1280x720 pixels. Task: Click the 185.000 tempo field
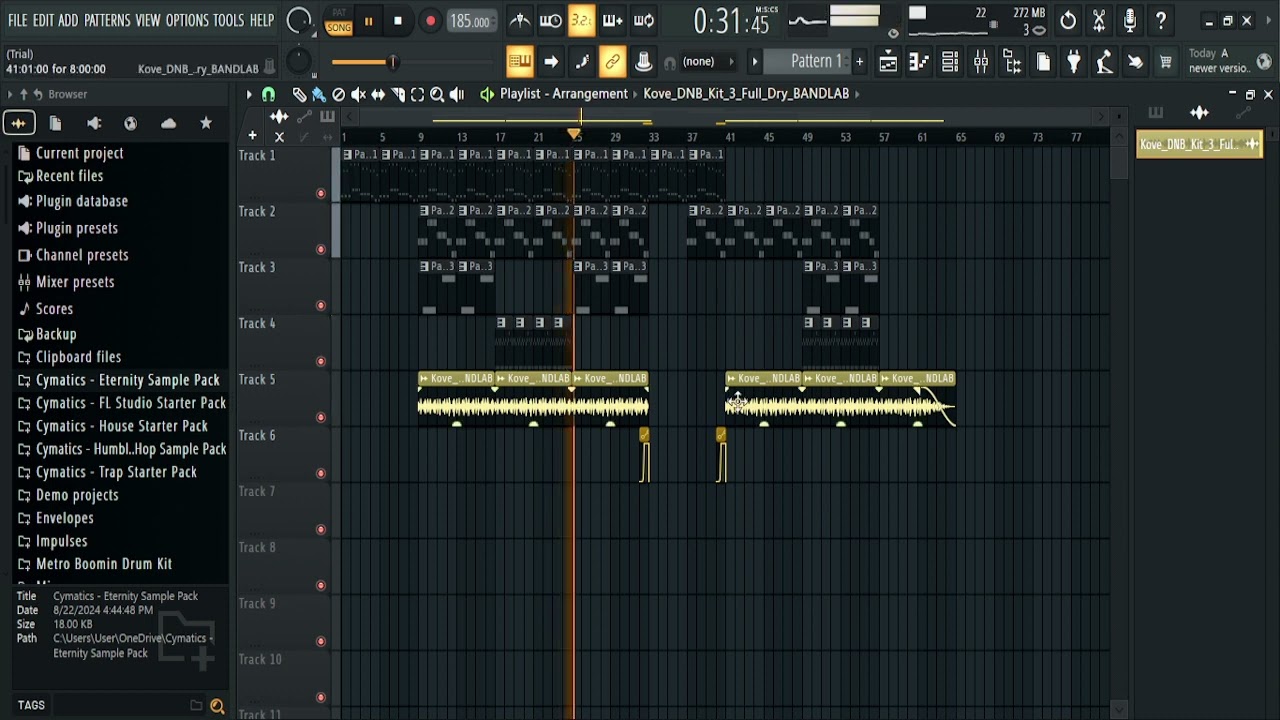[470, 21]
